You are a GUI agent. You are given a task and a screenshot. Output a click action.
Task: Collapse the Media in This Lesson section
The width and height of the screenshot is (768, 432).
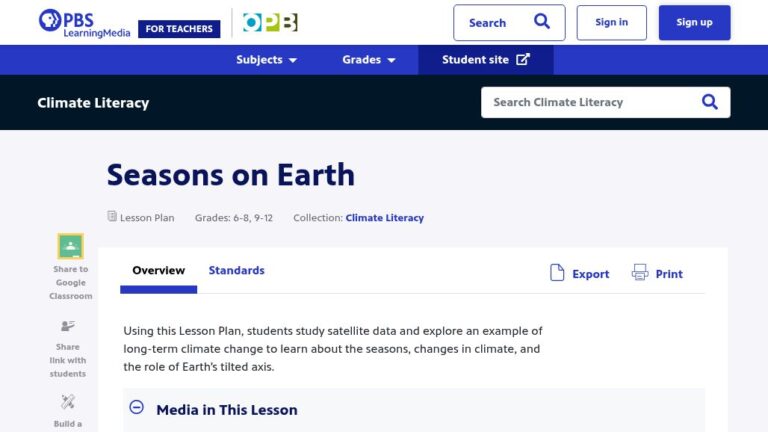point(137,407)
